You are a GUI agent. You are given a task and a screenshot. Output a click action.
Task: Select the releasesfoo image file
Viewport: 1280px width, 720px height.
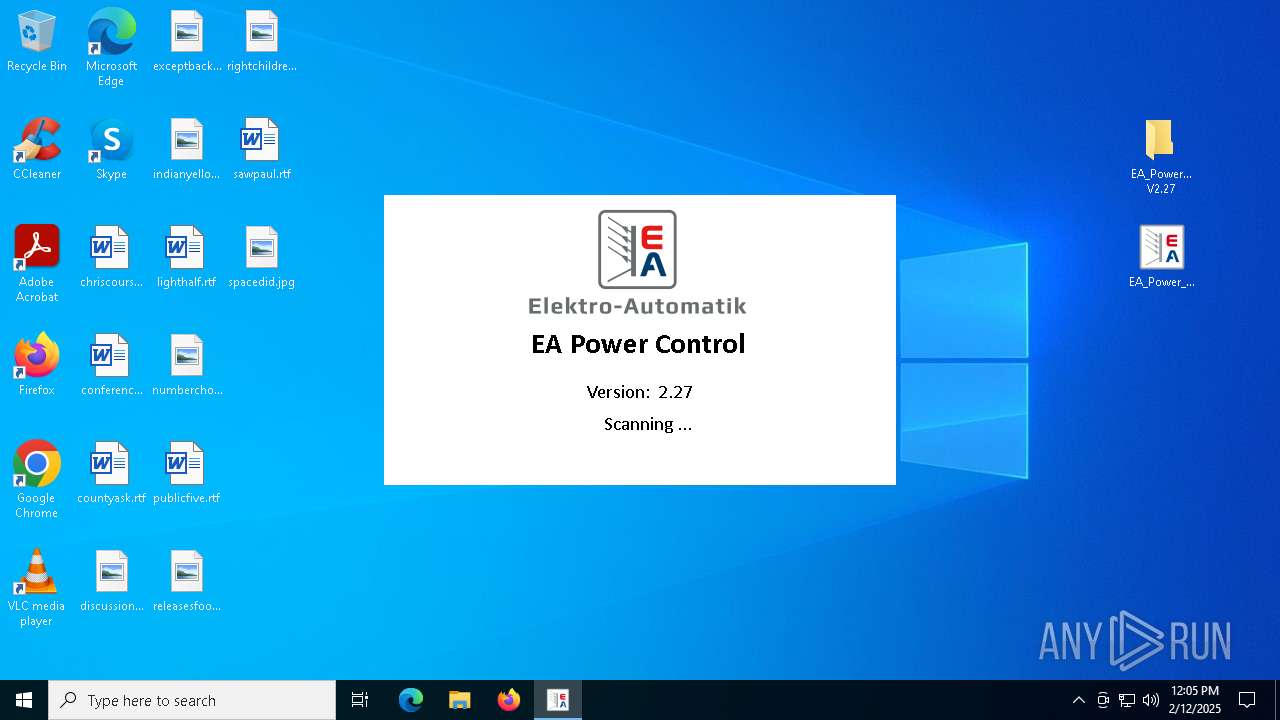187,582
